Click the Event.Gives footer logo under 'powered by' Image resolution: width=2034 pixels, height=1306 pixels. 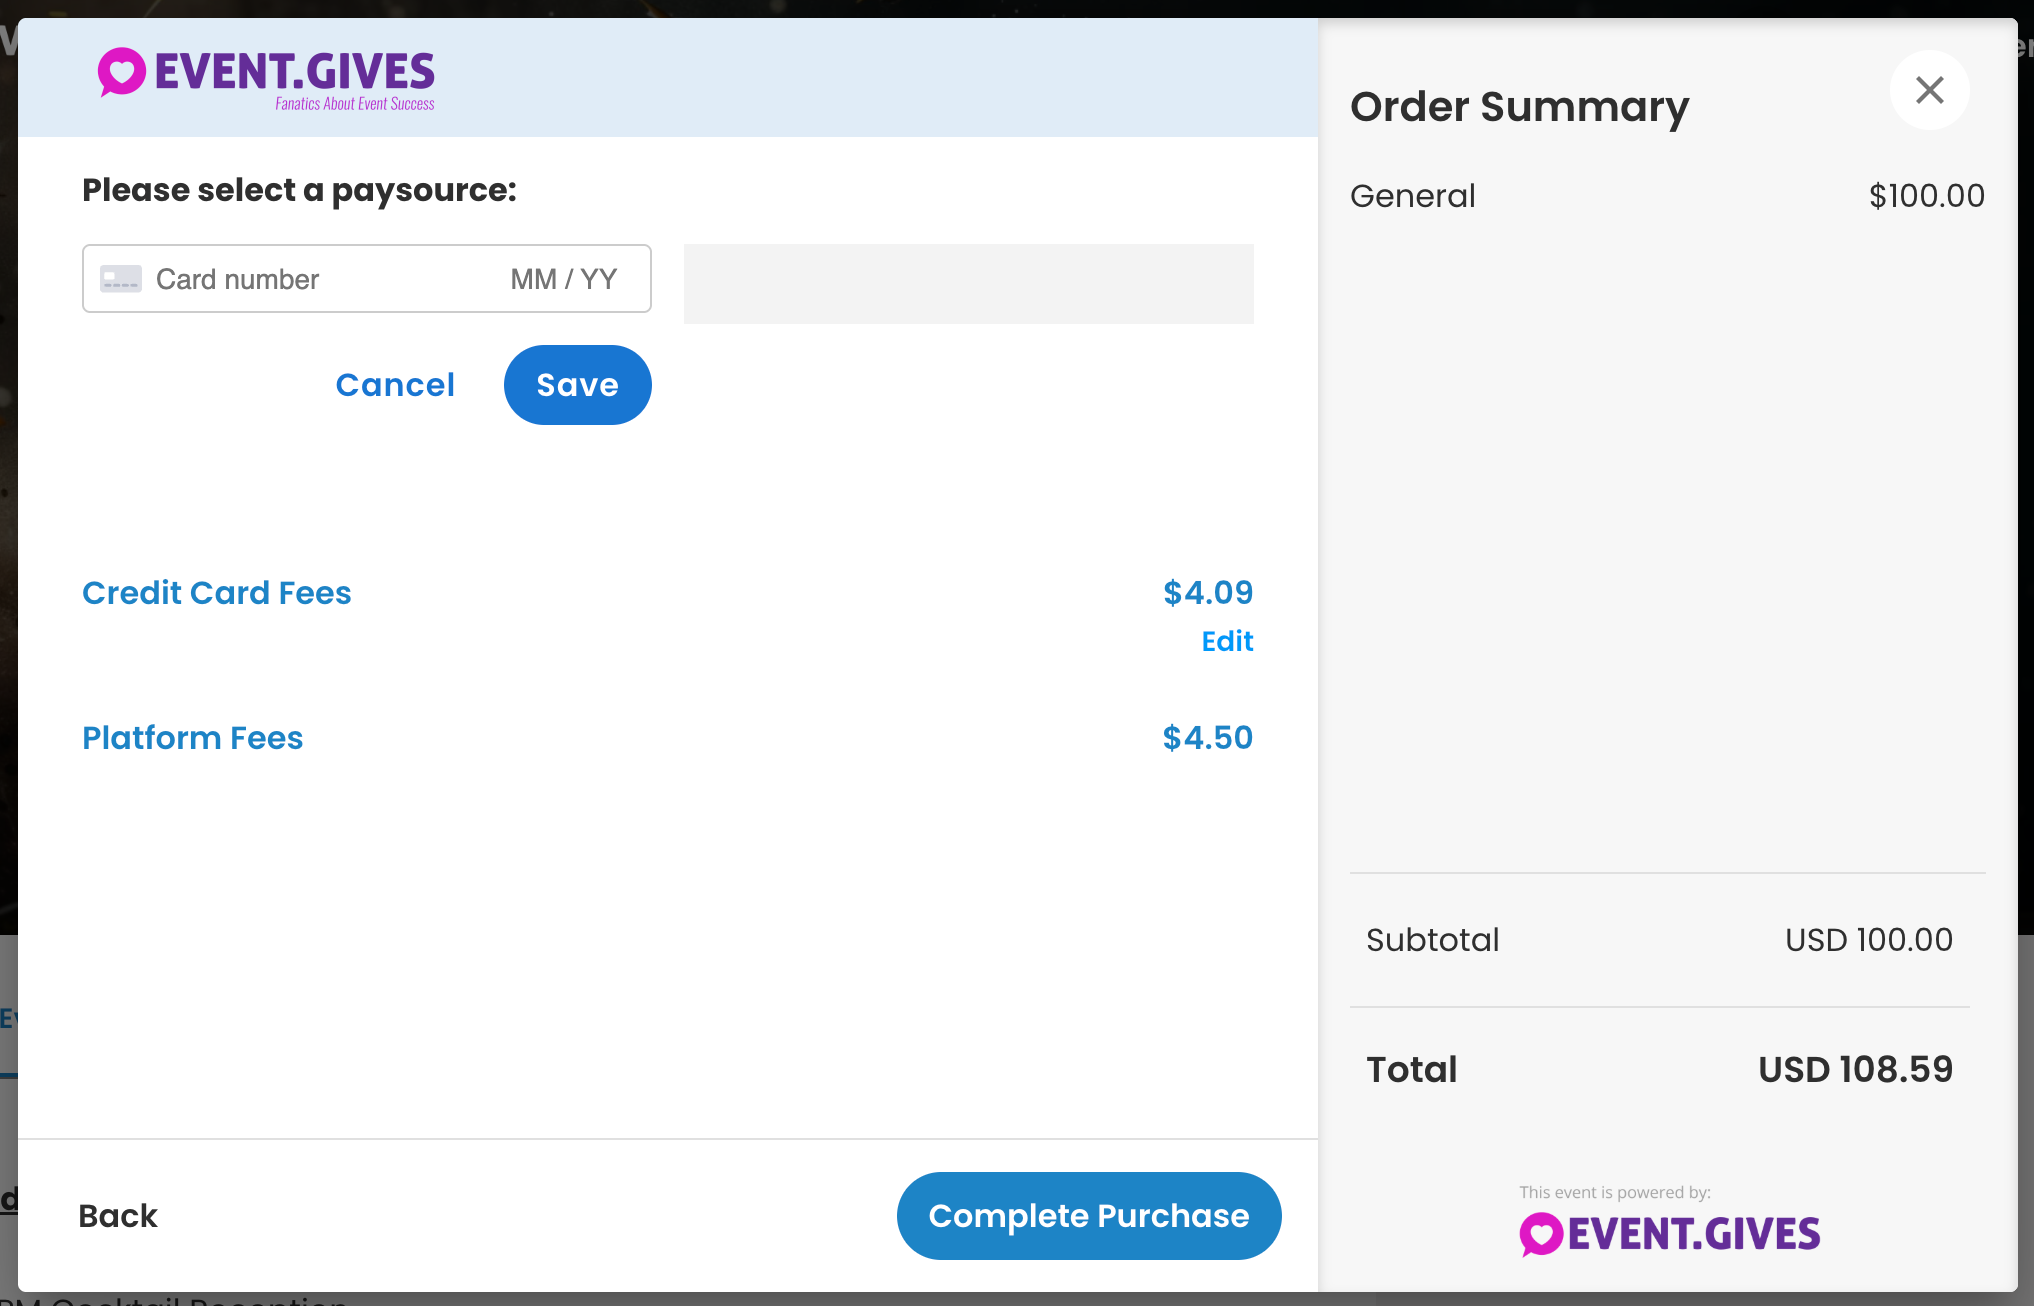click(x=1669, y=1234)
